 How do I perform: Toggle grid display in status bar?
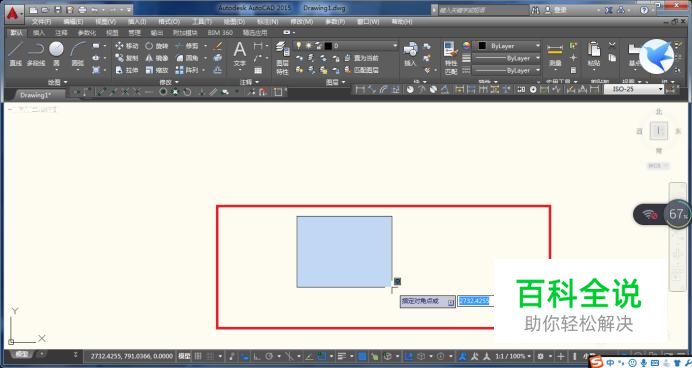(198, 356)
